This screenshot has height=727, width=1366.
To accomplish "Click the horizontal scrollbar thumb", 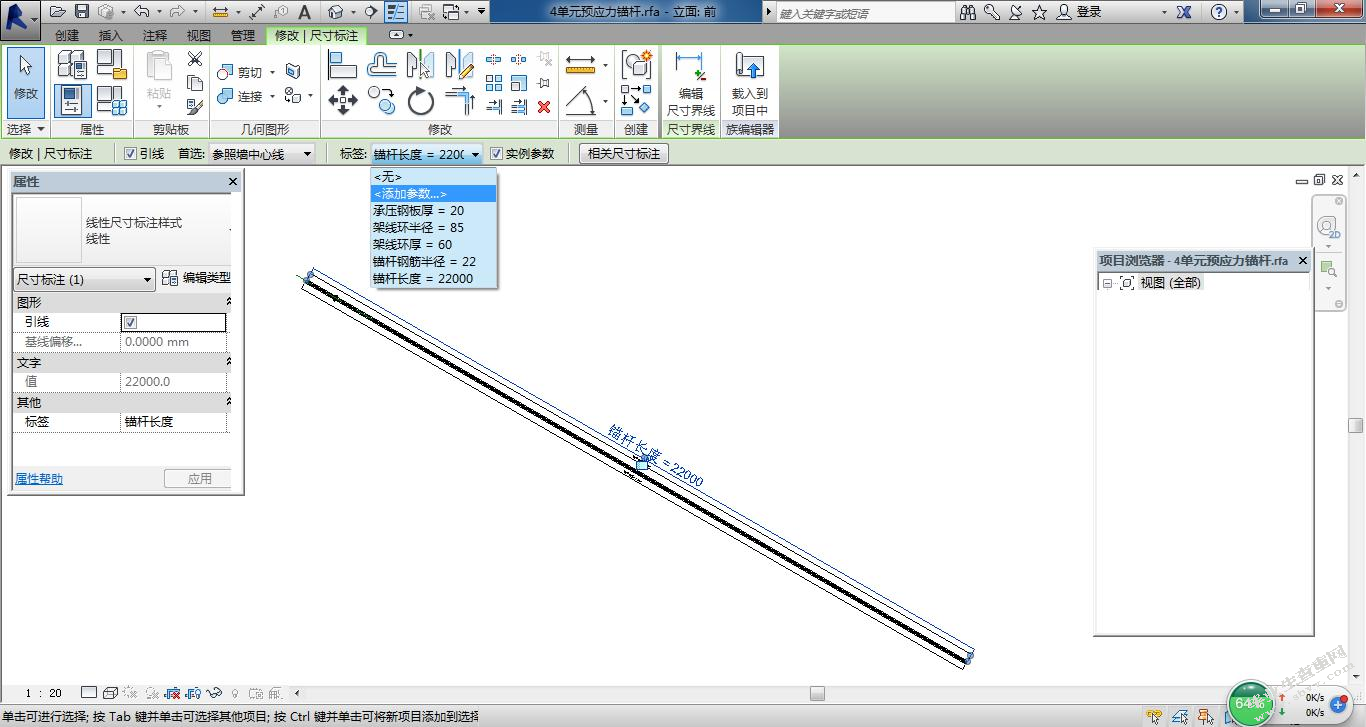I will point(817,693).
